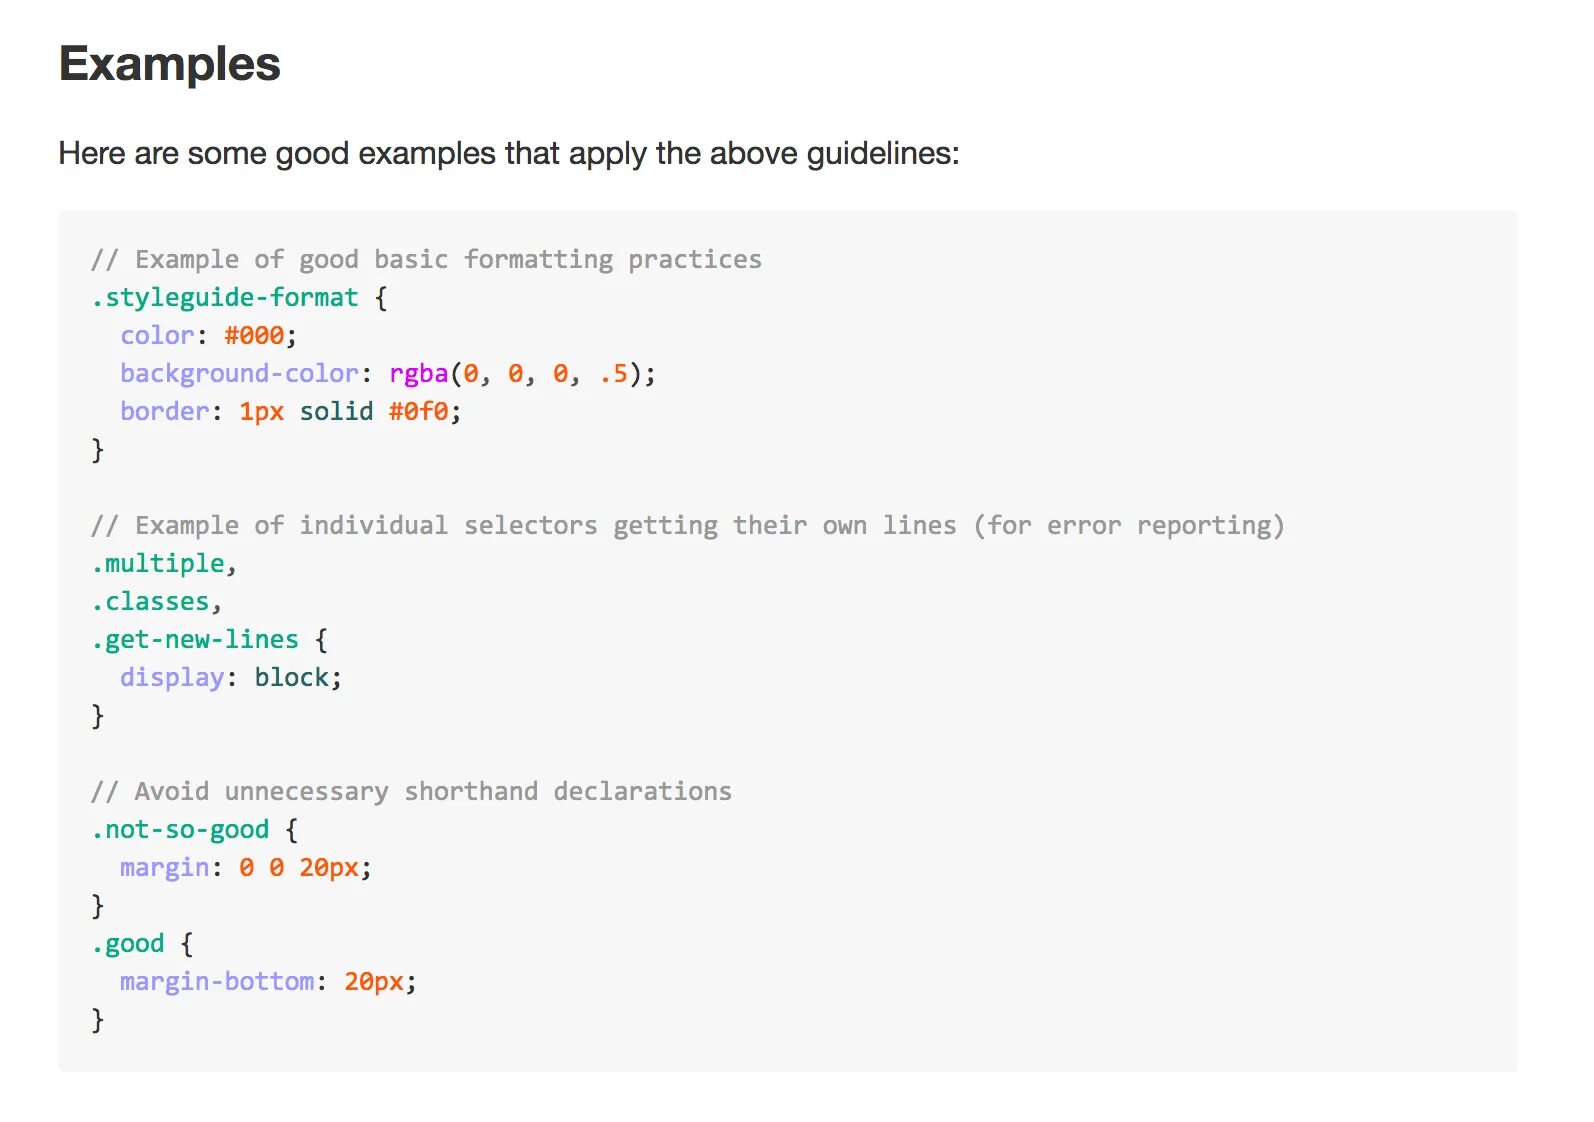Viewport: 1594px width, 1122px height.
Task: Click the background-color property
Action: click(240, 374)
